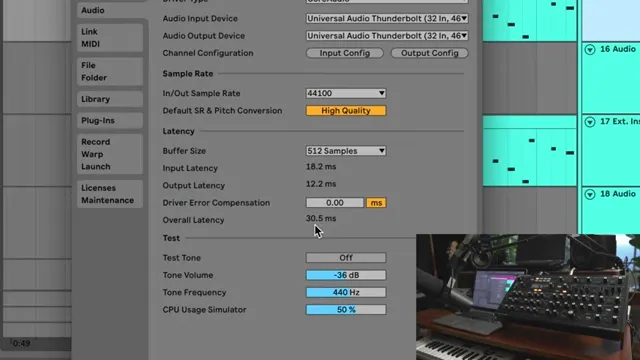Open the Buffer Size dropdown

(346, 151)
